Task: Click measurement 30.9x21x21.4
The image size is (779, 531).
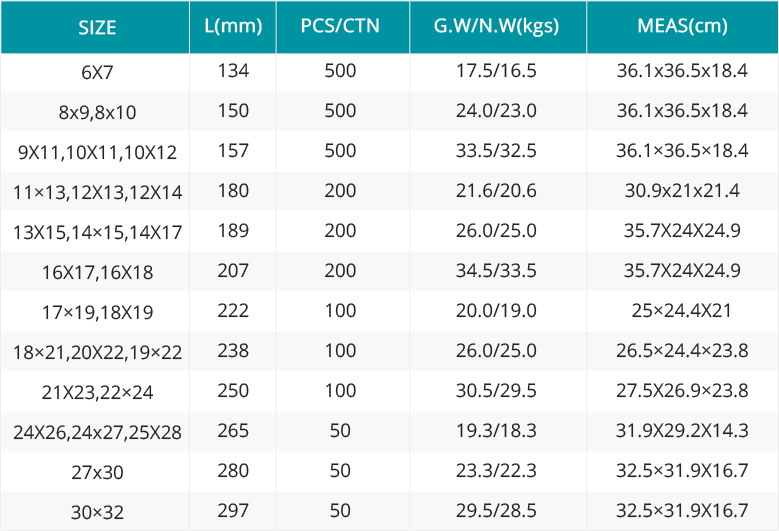Action: (682, 191)
